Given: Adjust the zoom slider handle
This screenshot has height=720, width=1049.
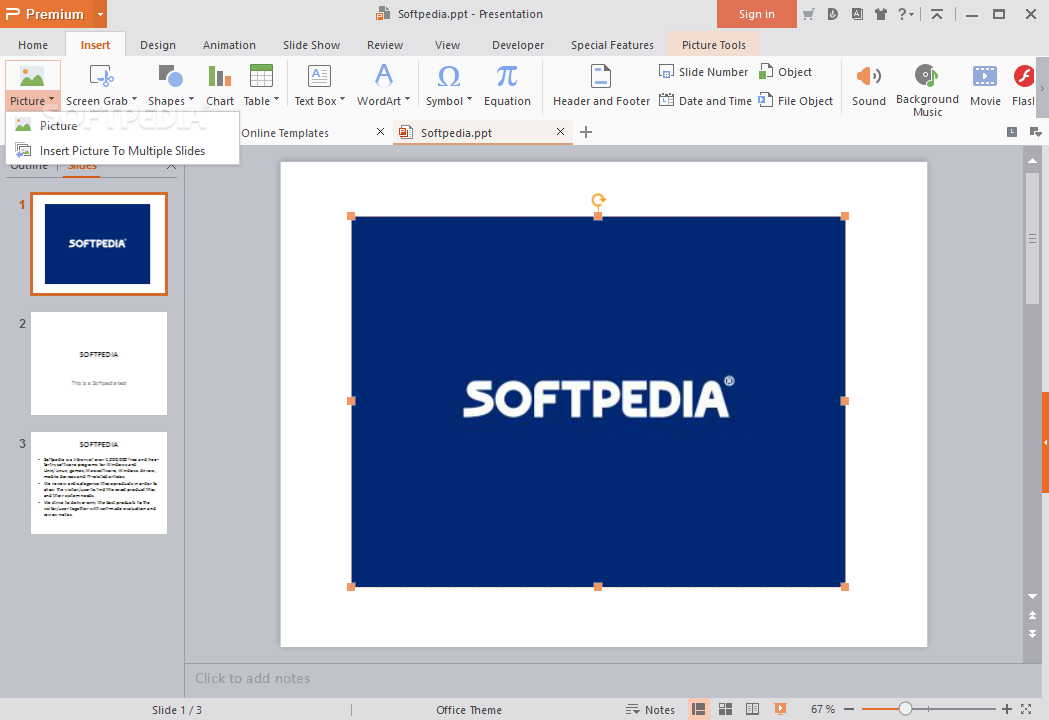Looking at the screenshot, I should coord(904,709).
